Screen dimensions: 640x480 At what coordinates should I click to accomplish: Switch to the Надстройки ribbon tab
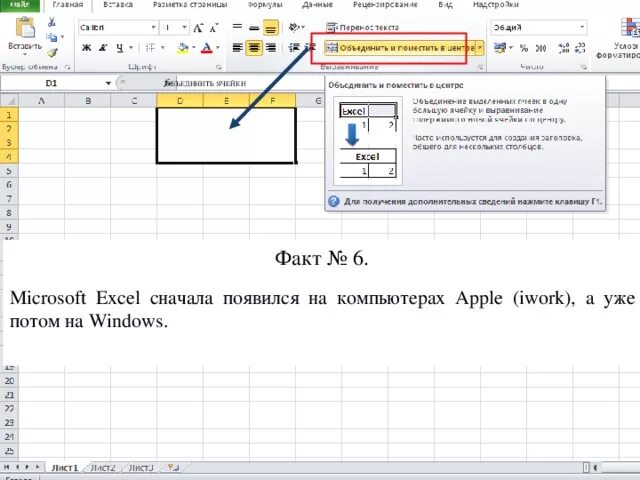pyautogui.click(x=496, y=5)
